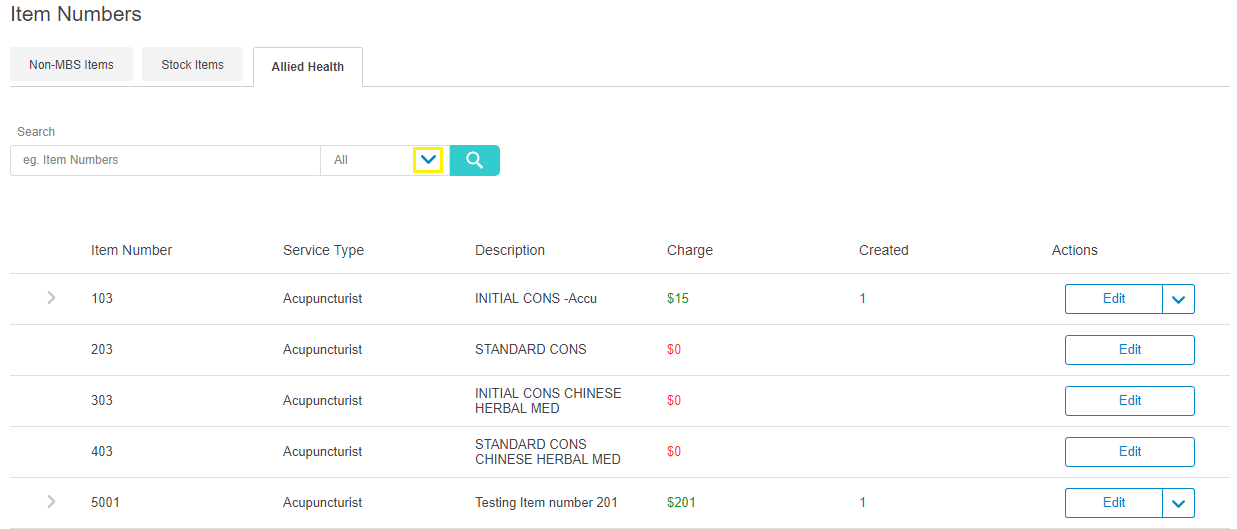1237x529 pixels.
Task: Click Acupuncturist service type in row 5001
Action: click(x=322, y=503)
